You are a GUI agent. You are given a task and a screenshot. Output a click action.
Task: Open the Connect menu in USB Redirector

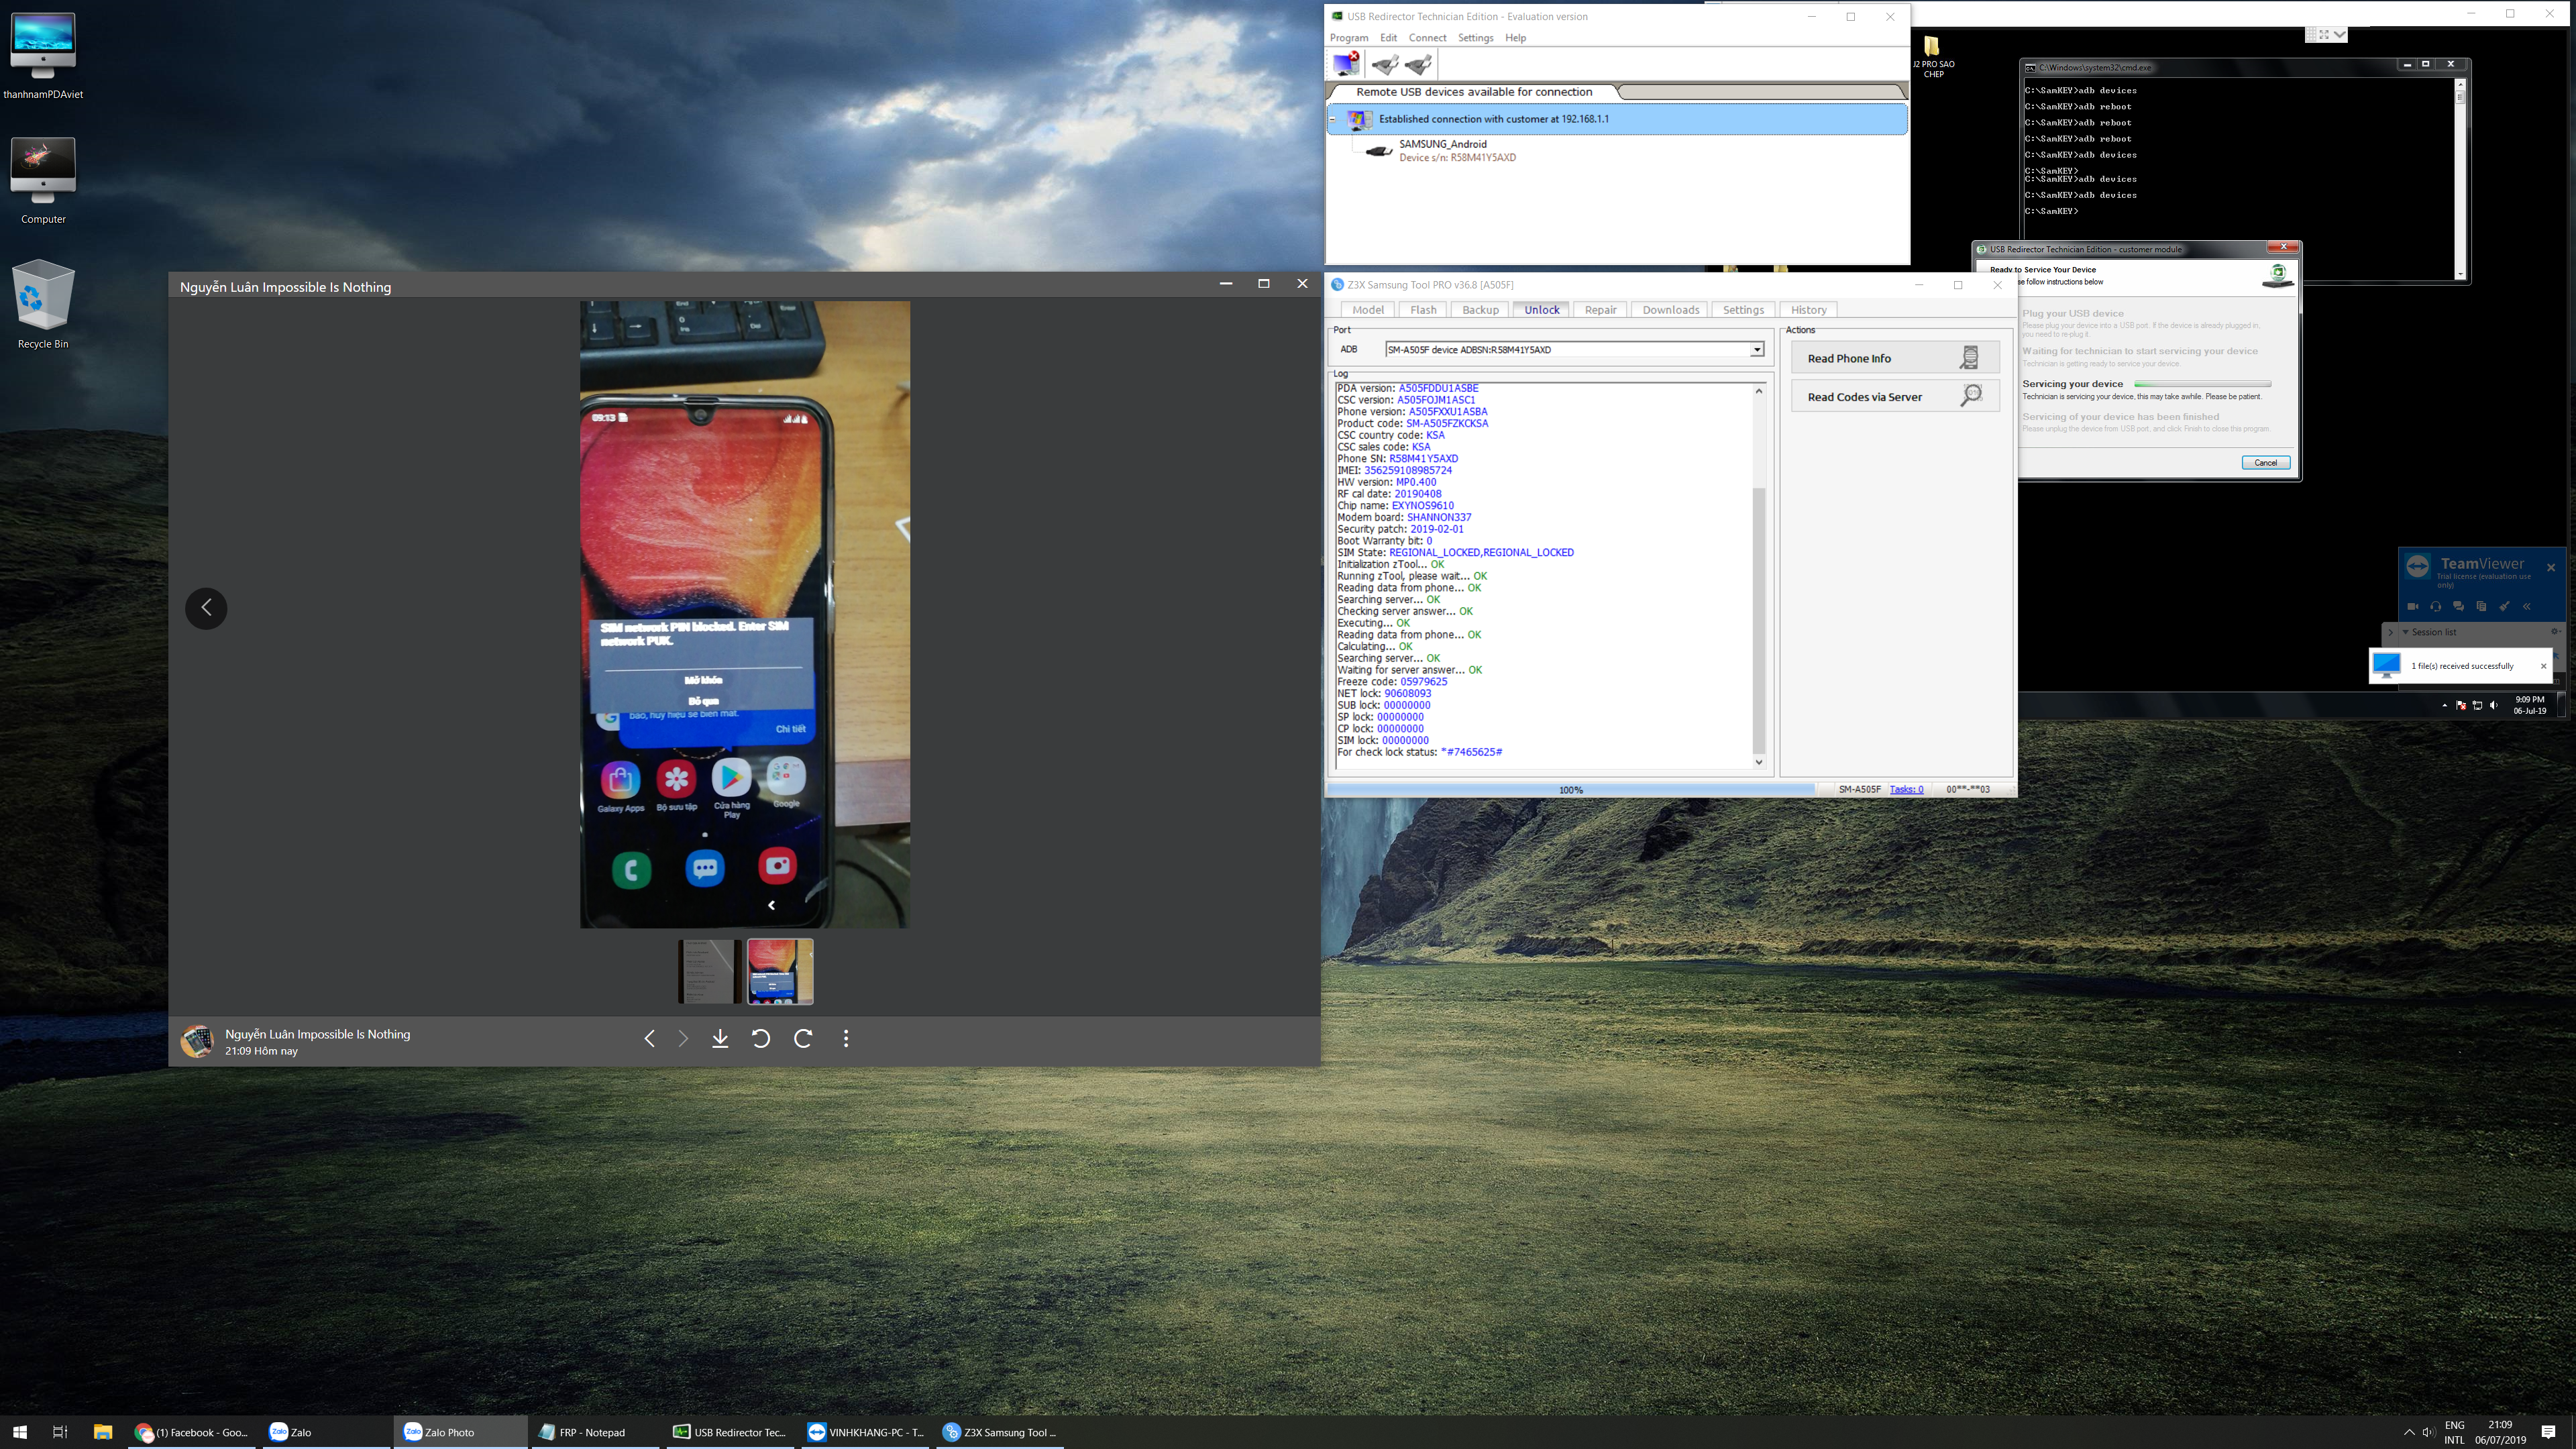click(1427, 38)
